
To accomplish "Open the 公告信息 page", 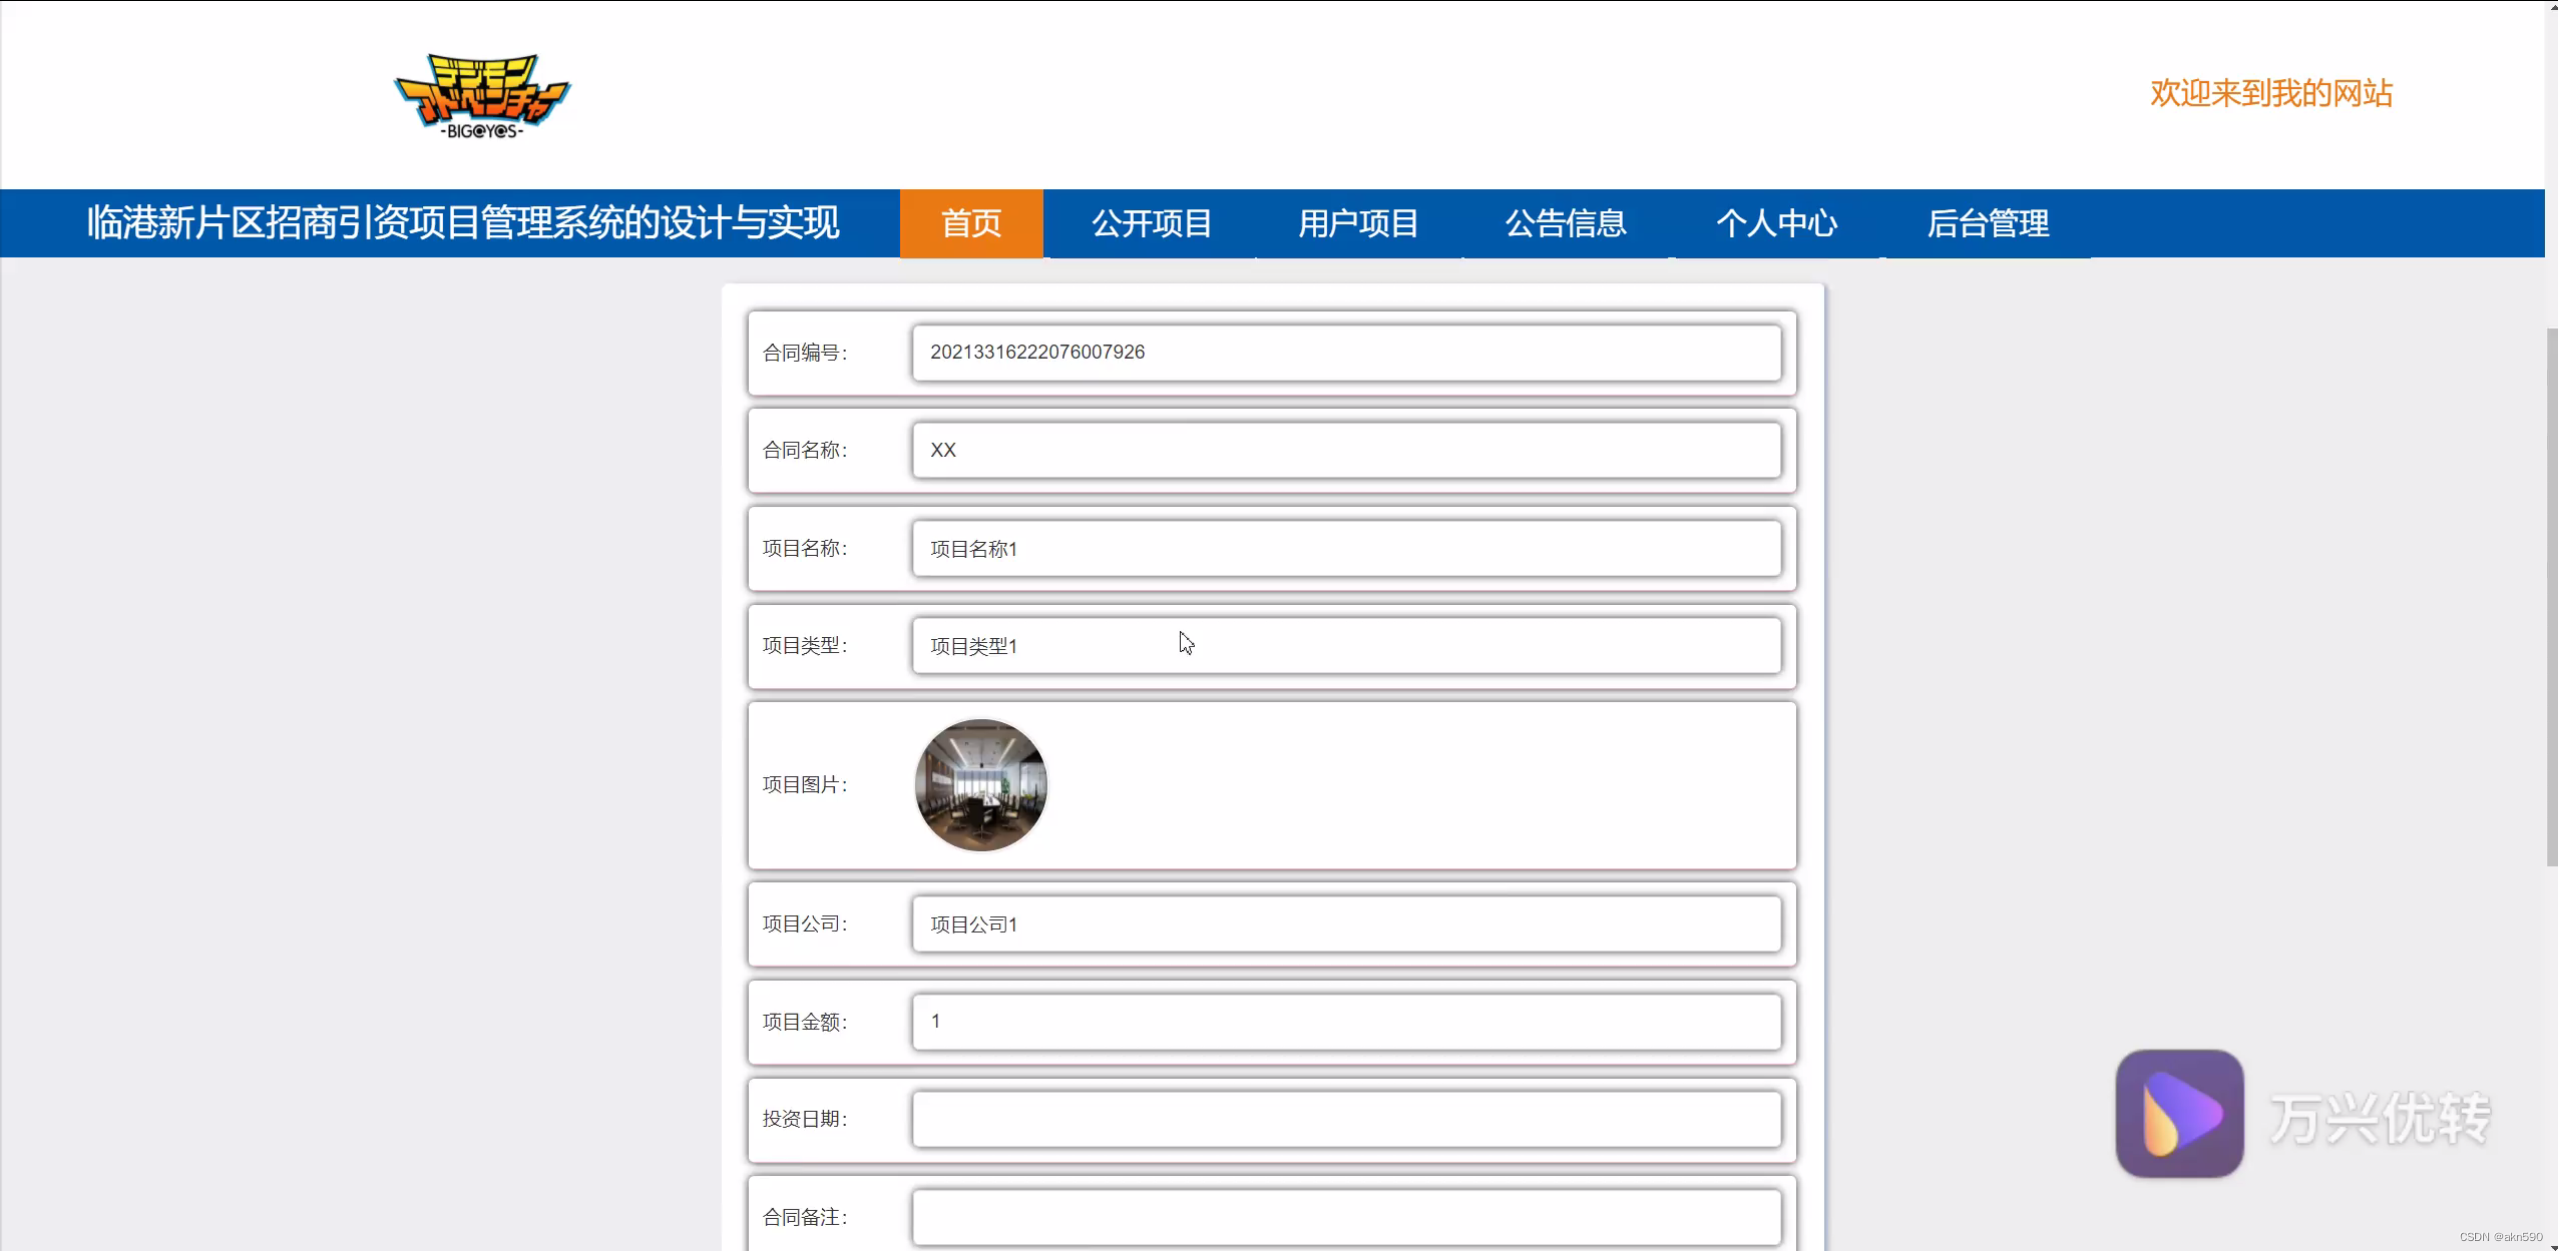I will [x=1565, y=223].
